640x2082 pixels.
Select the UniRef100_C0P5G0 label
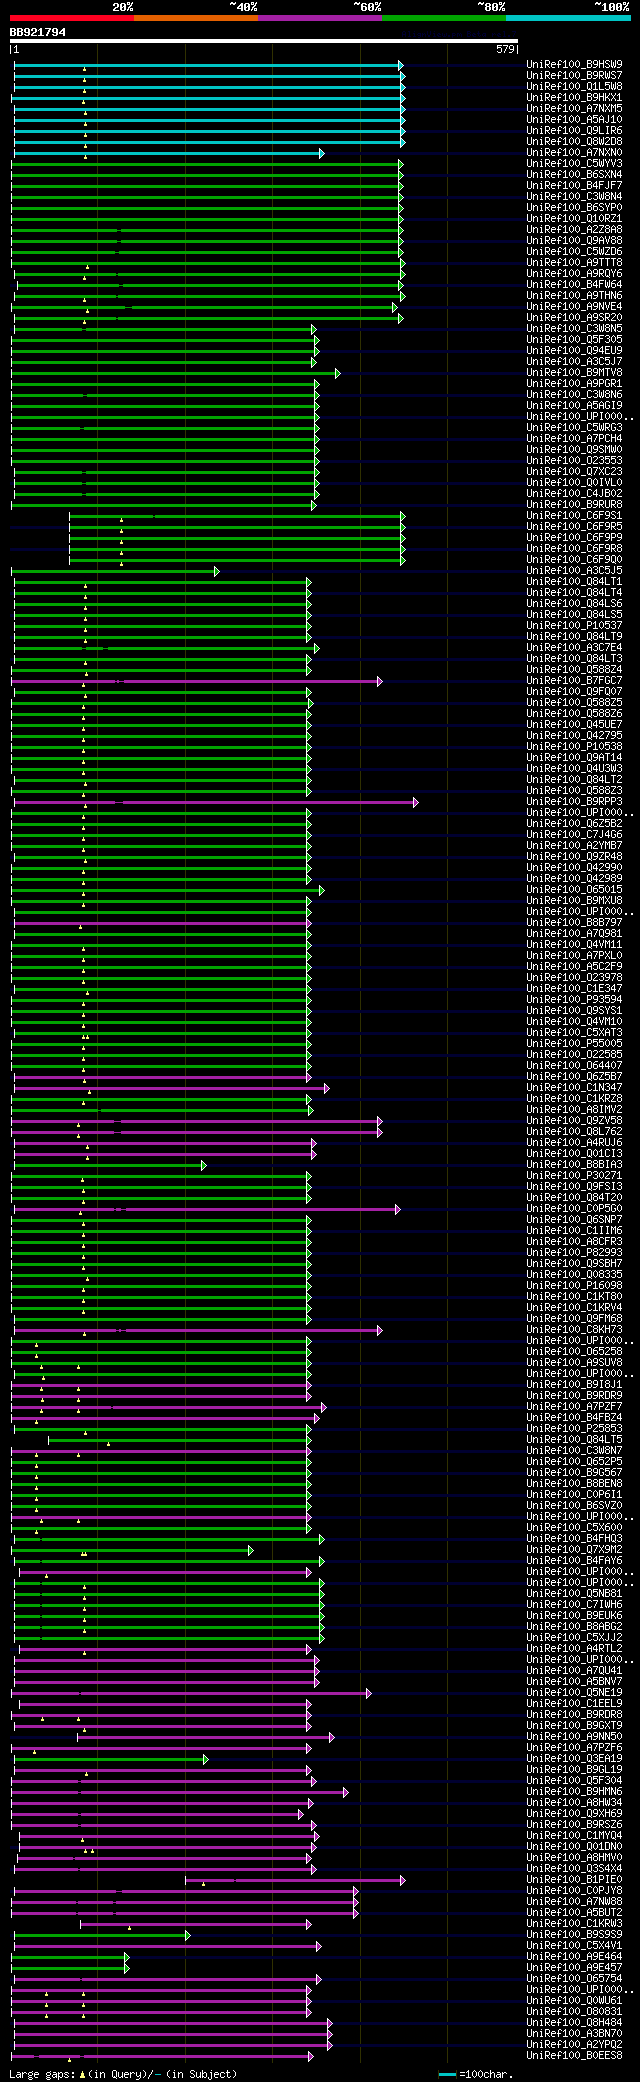coord(574,1209)
